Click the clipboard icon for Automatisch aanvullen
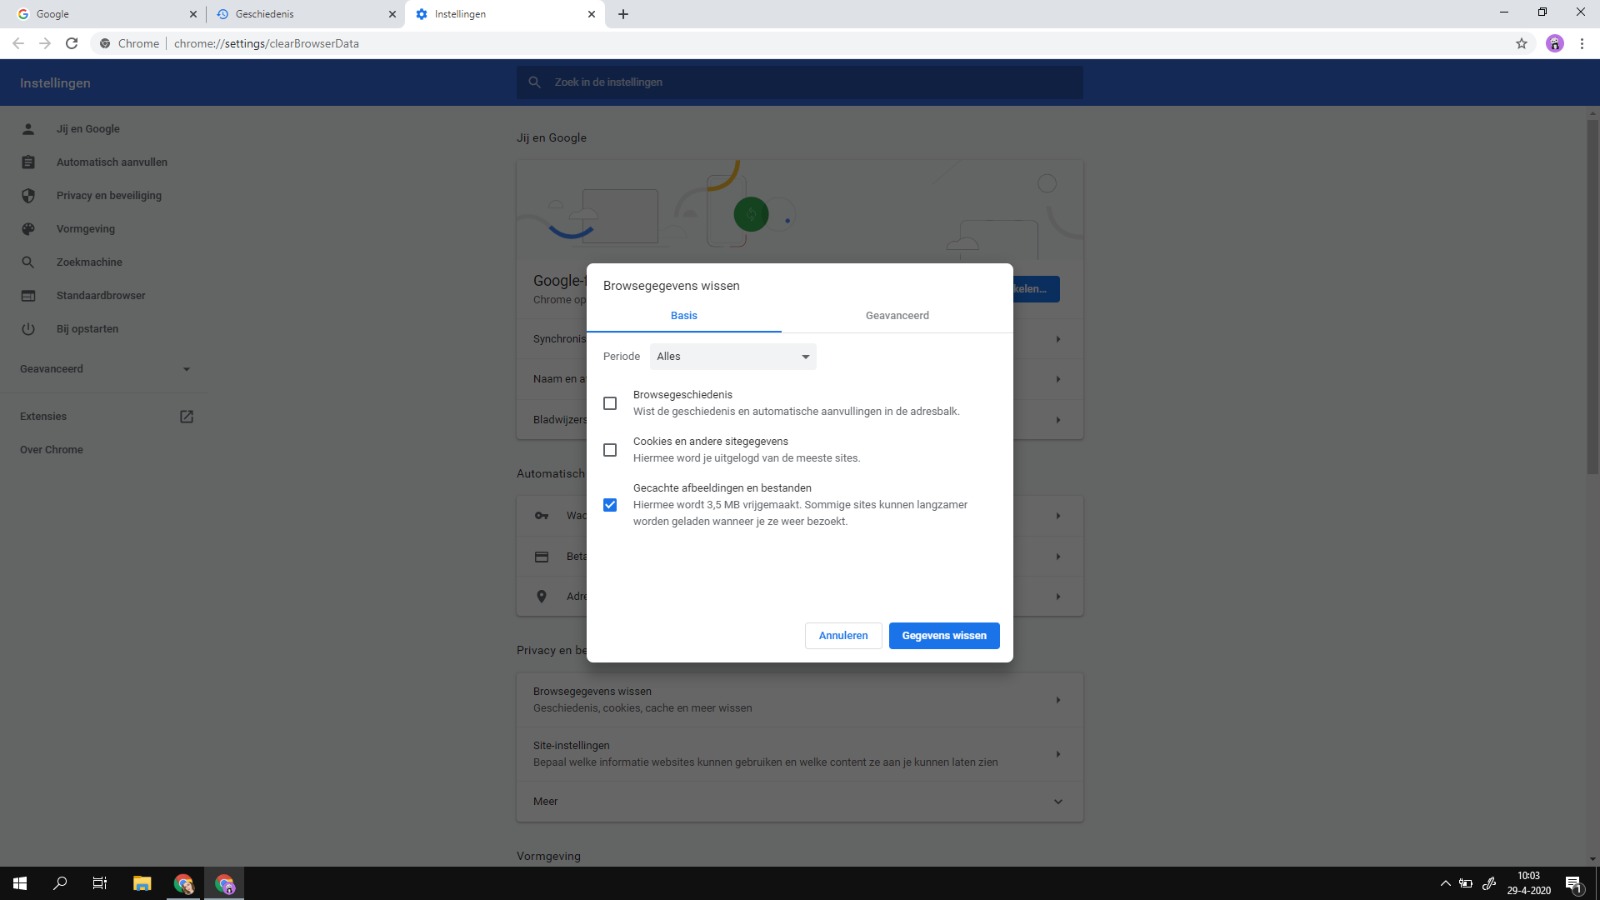 click(x=28, y=162)
